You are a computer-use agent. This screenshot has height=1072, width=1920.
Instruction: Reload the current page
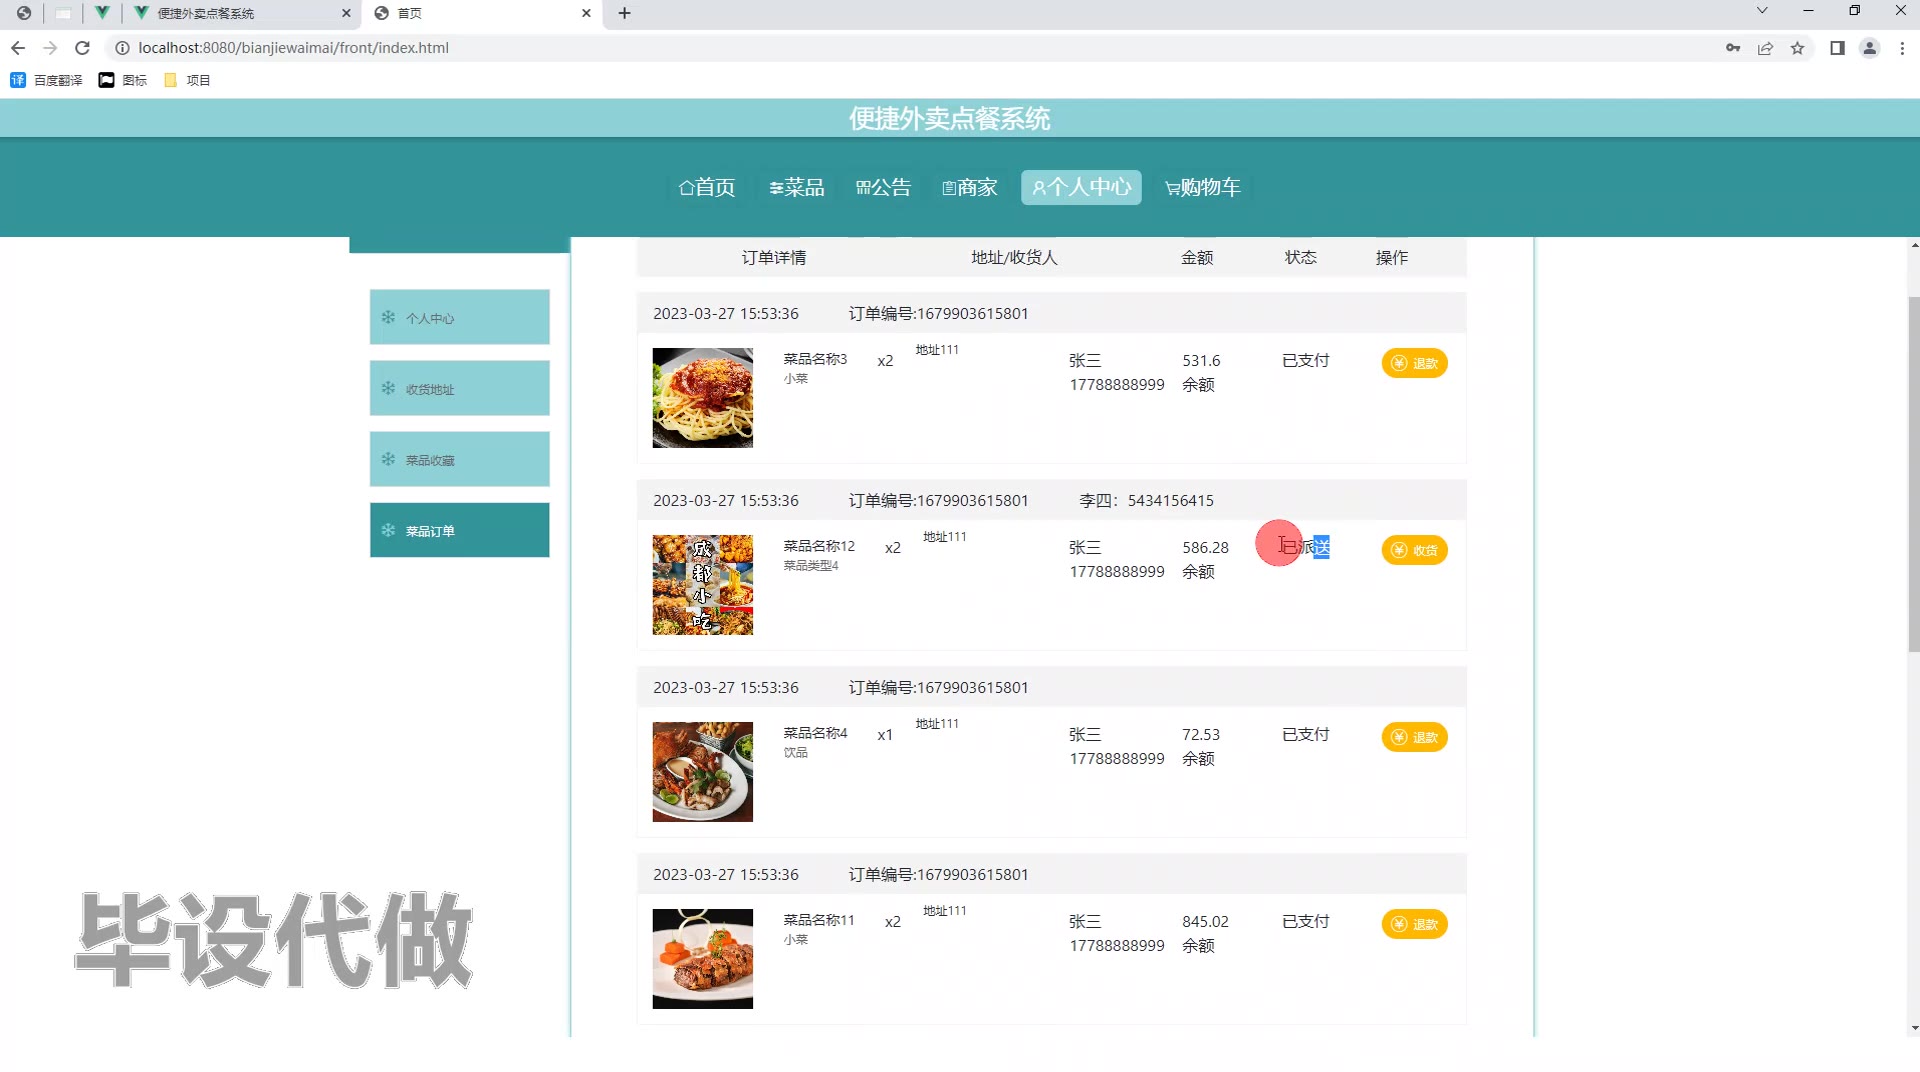pos(83,48)
